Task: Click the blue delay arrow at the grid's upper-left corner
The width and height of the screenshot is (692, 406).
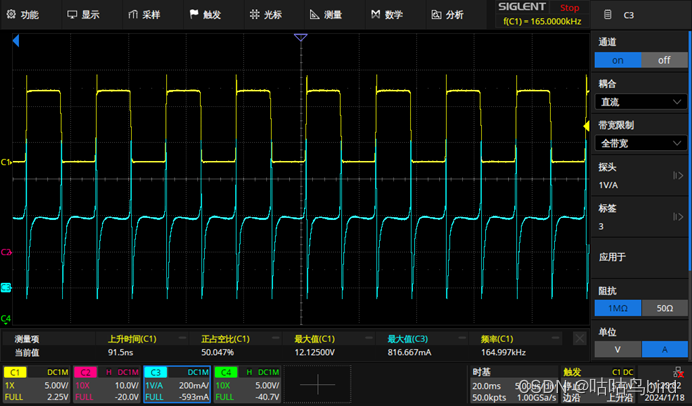Action: (16, 41)
